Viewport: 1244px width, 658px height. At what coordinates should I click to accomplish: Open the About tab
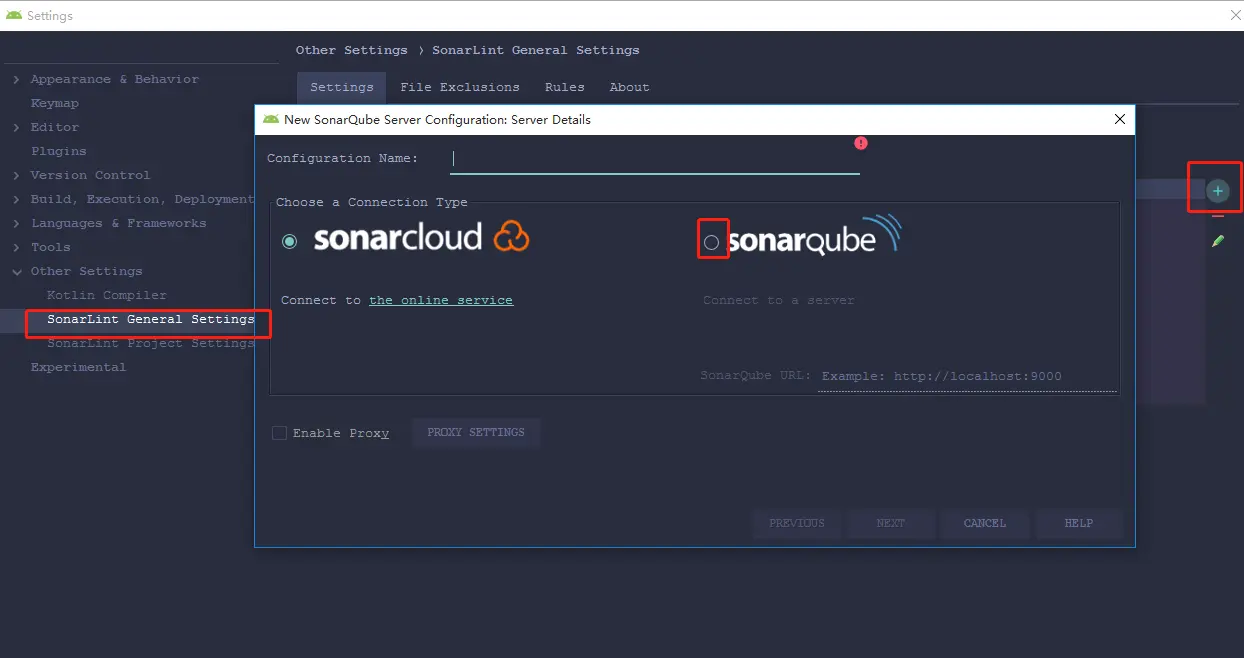pyautogui.click(x=630, y=87)
